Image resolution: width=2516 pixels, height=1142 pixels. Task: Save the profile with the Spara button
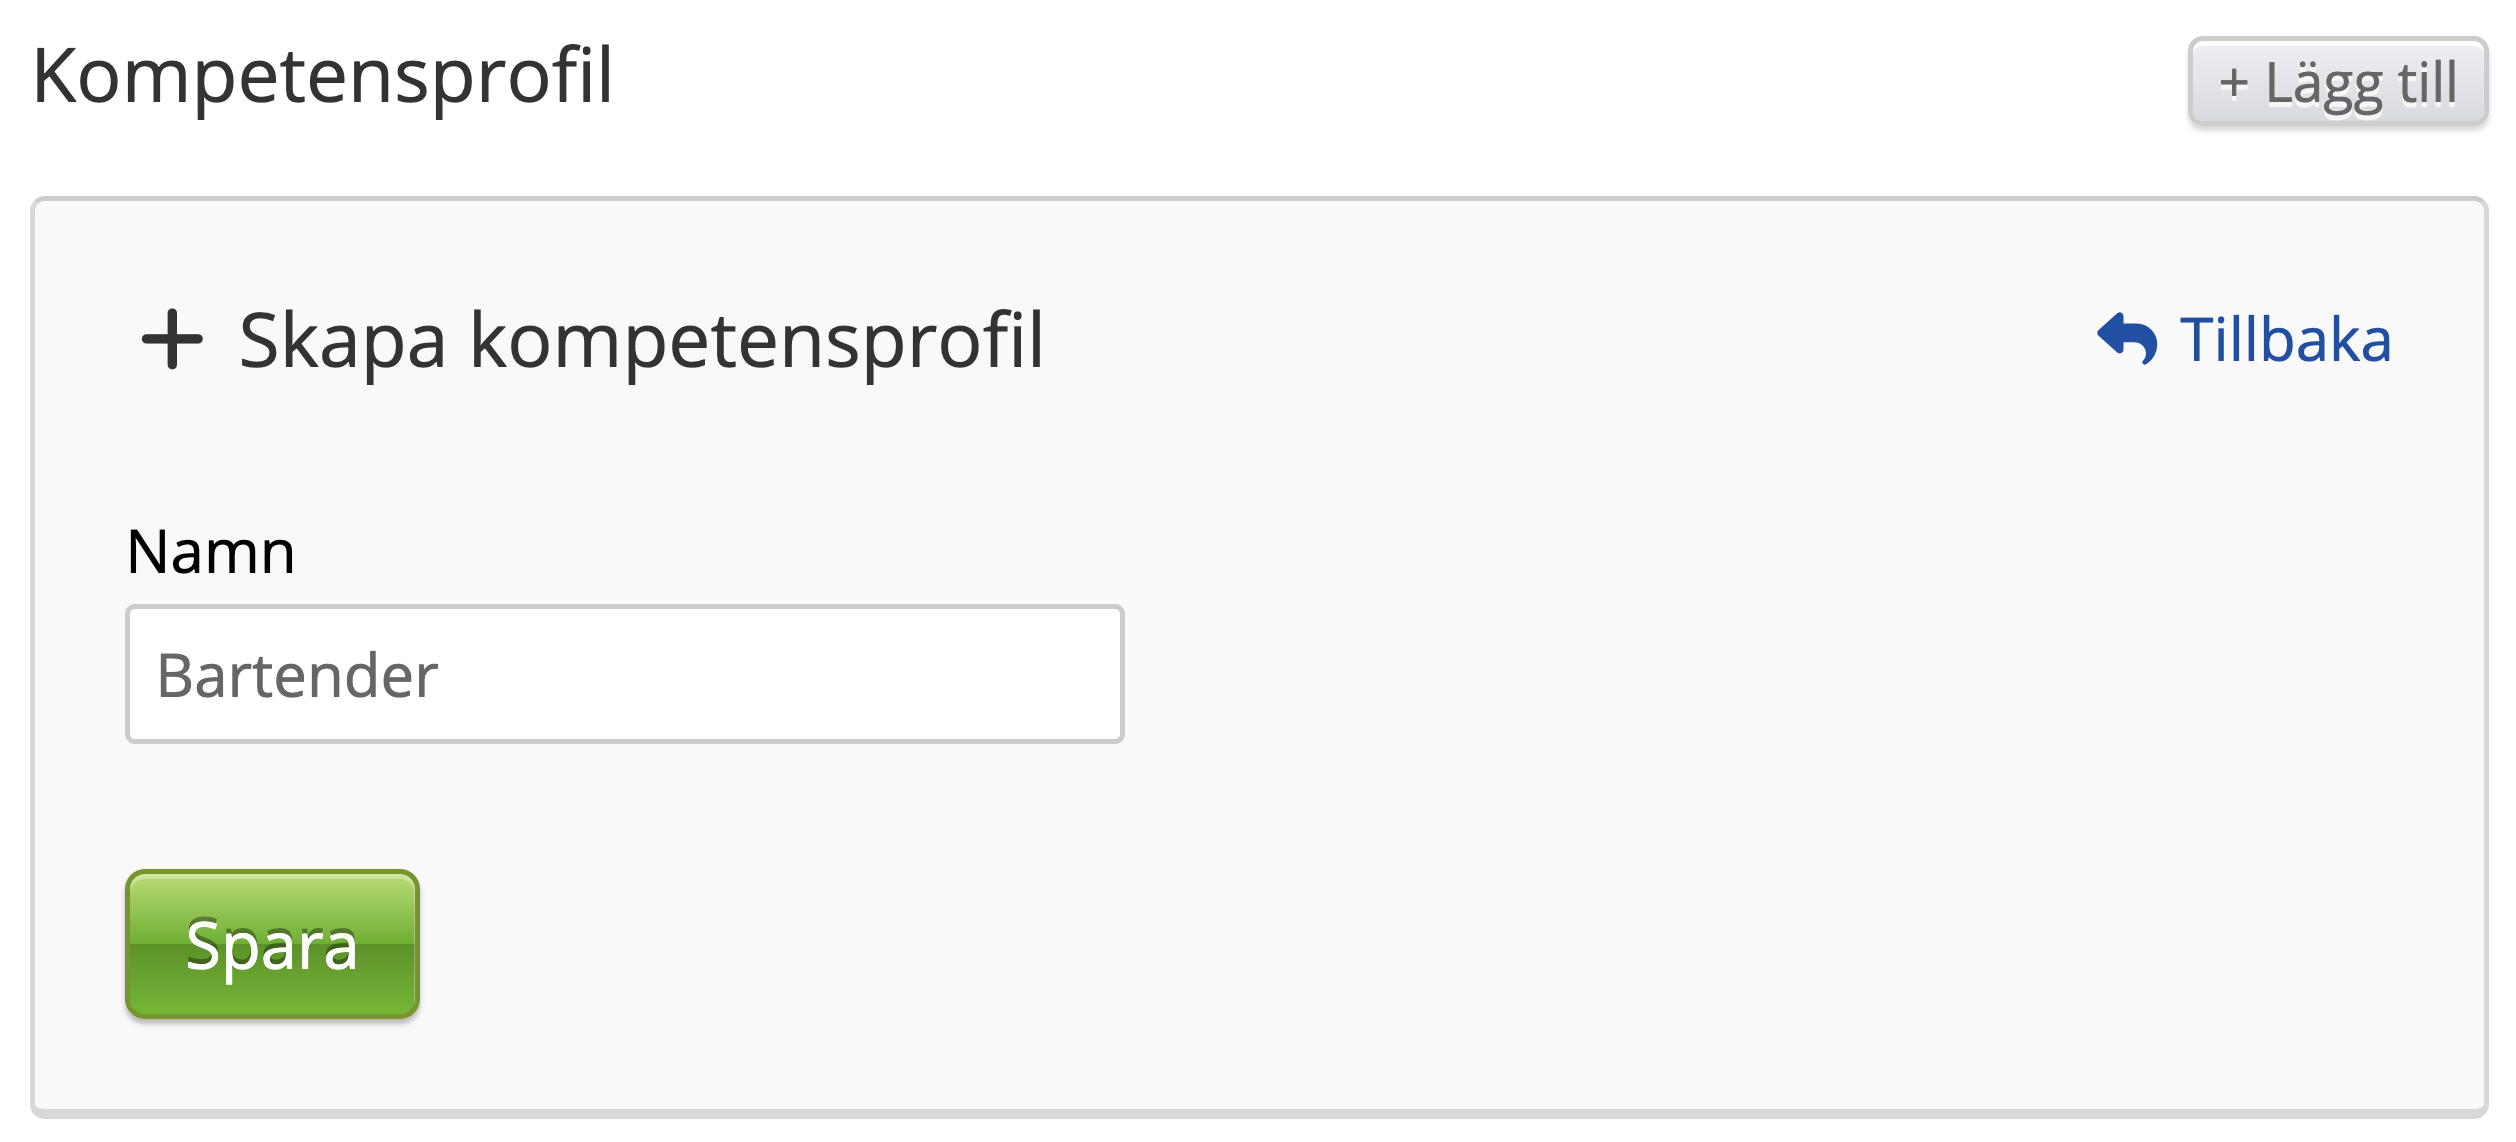click(x=272, y=944)
